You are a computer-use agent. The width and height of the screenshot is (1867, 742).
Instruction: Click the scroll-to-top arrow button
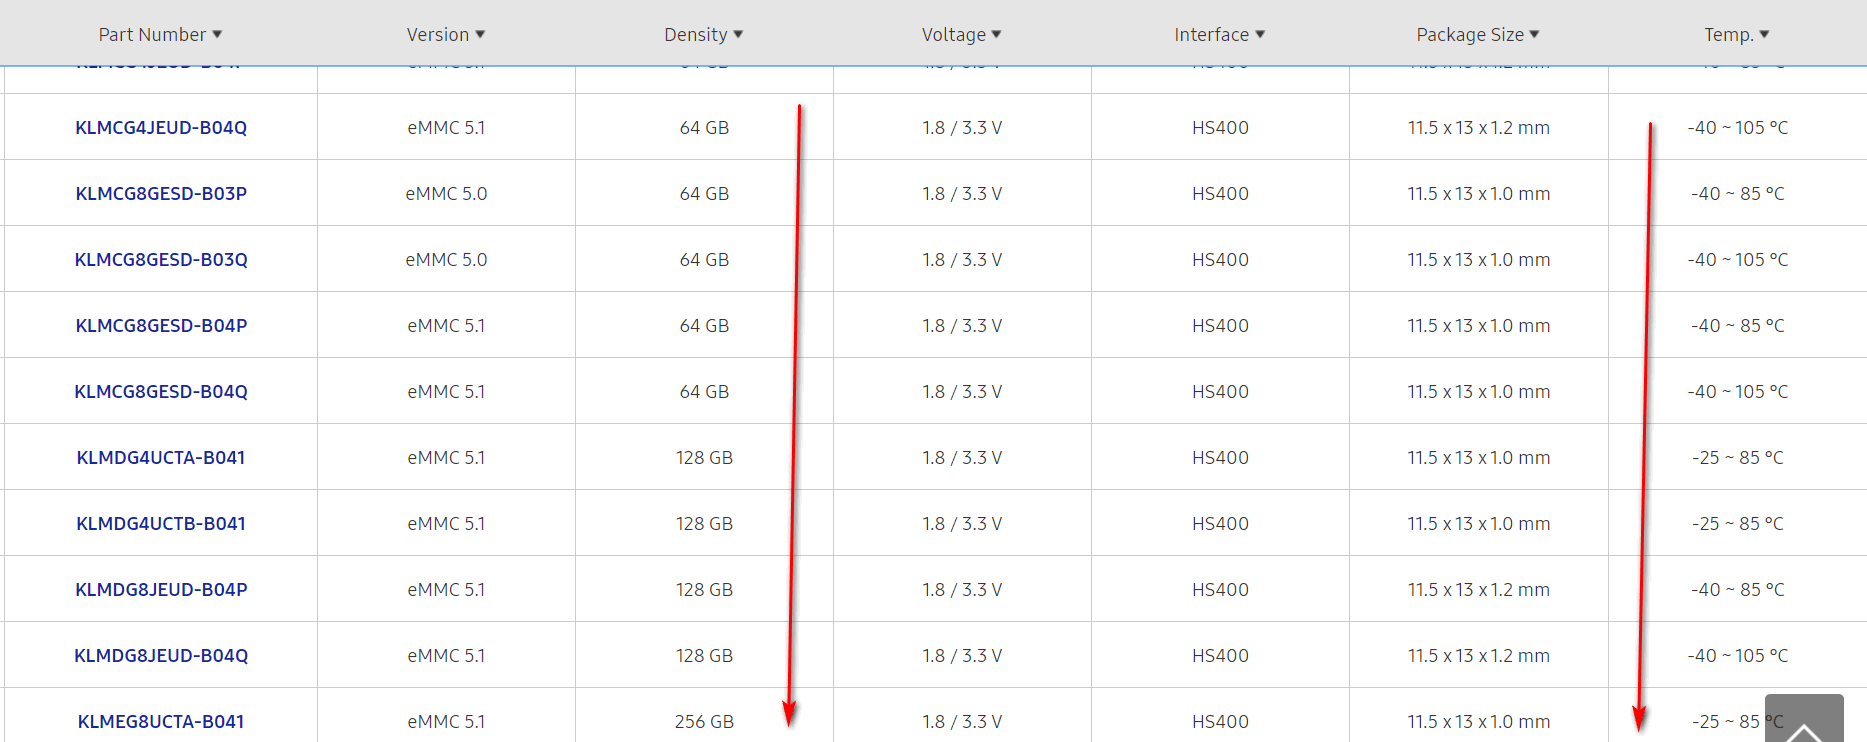coord(1804,719)
